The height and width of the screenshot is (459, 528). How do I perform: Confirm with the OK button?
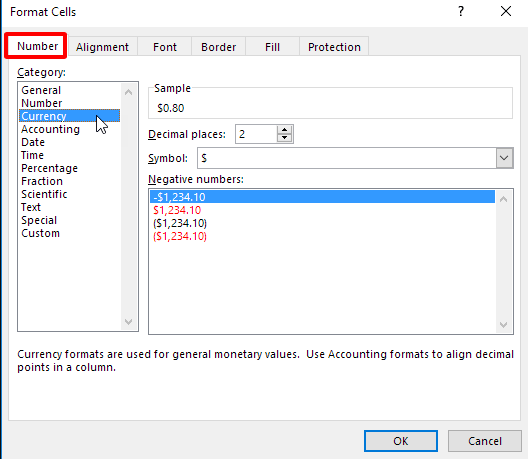[x=401, y=441]
